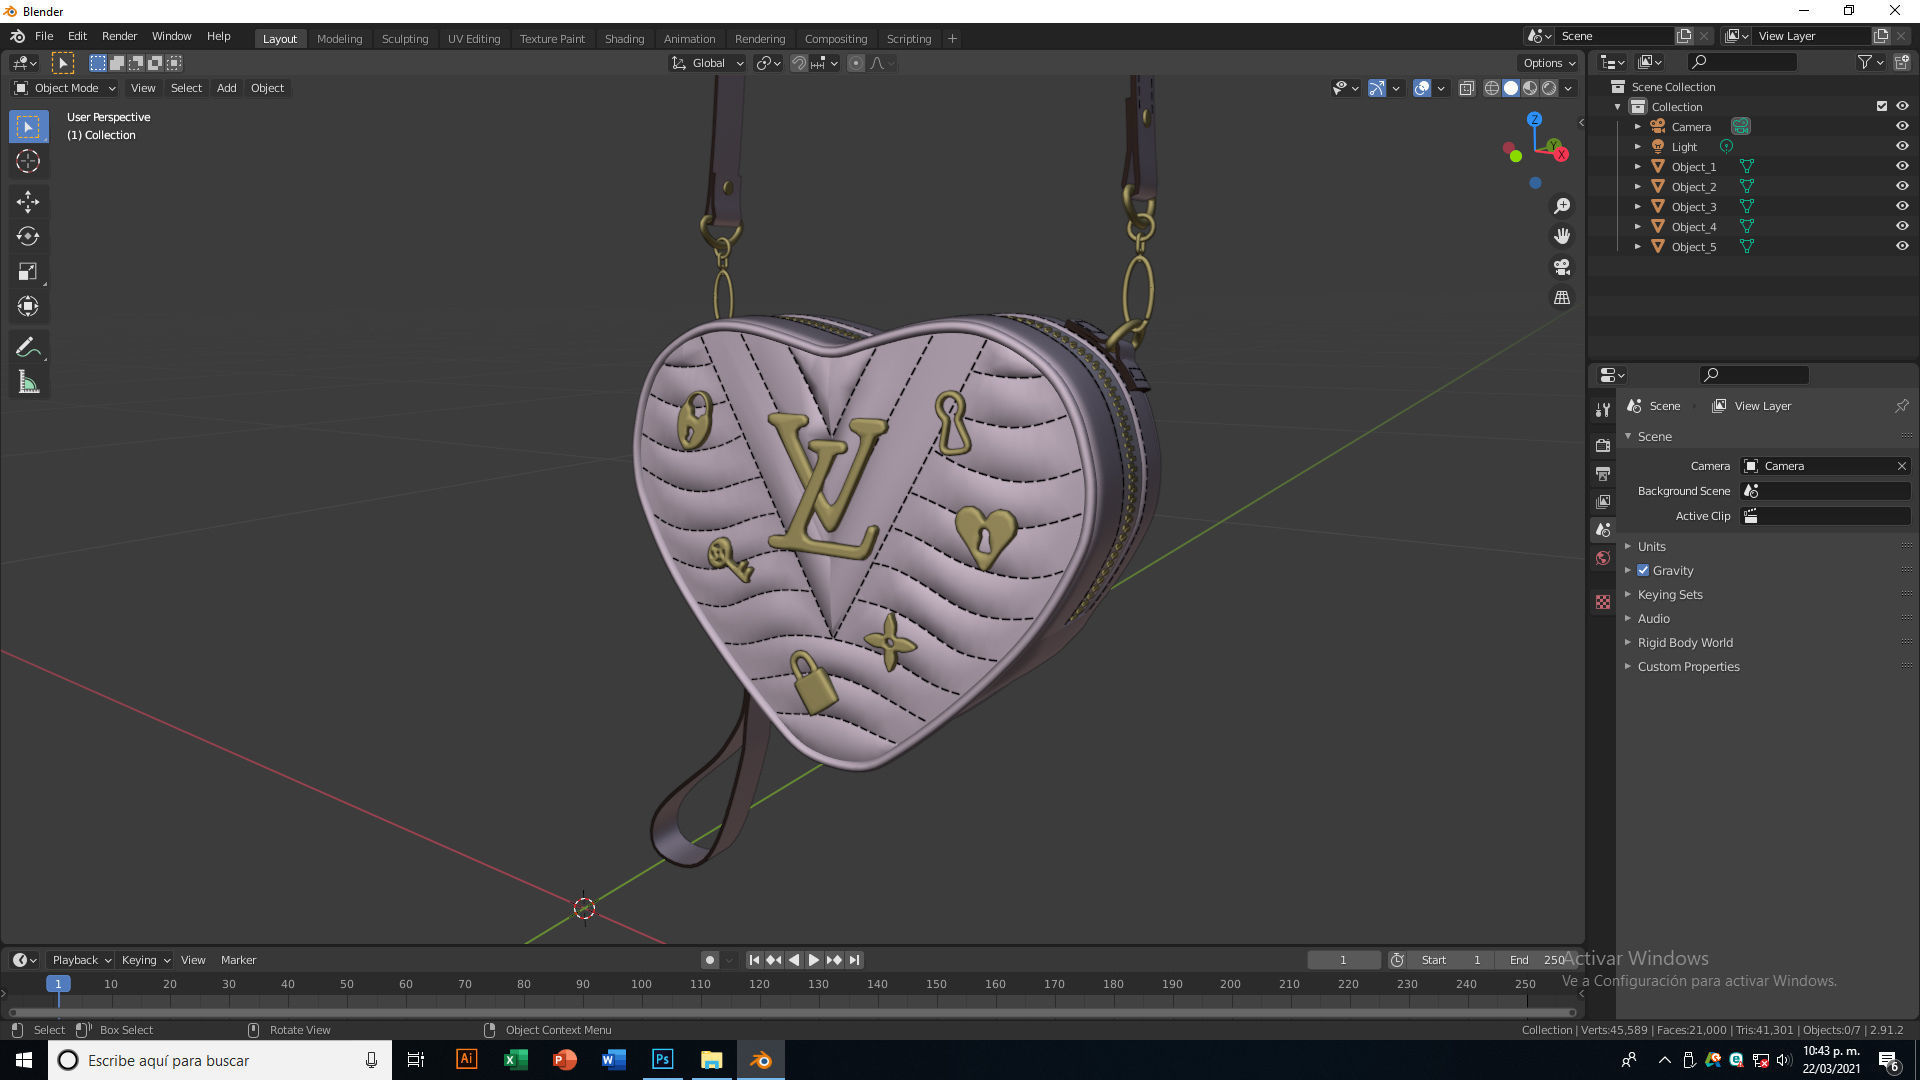
Task: Expand the Units panel
Action: [x=1652, y=546]
